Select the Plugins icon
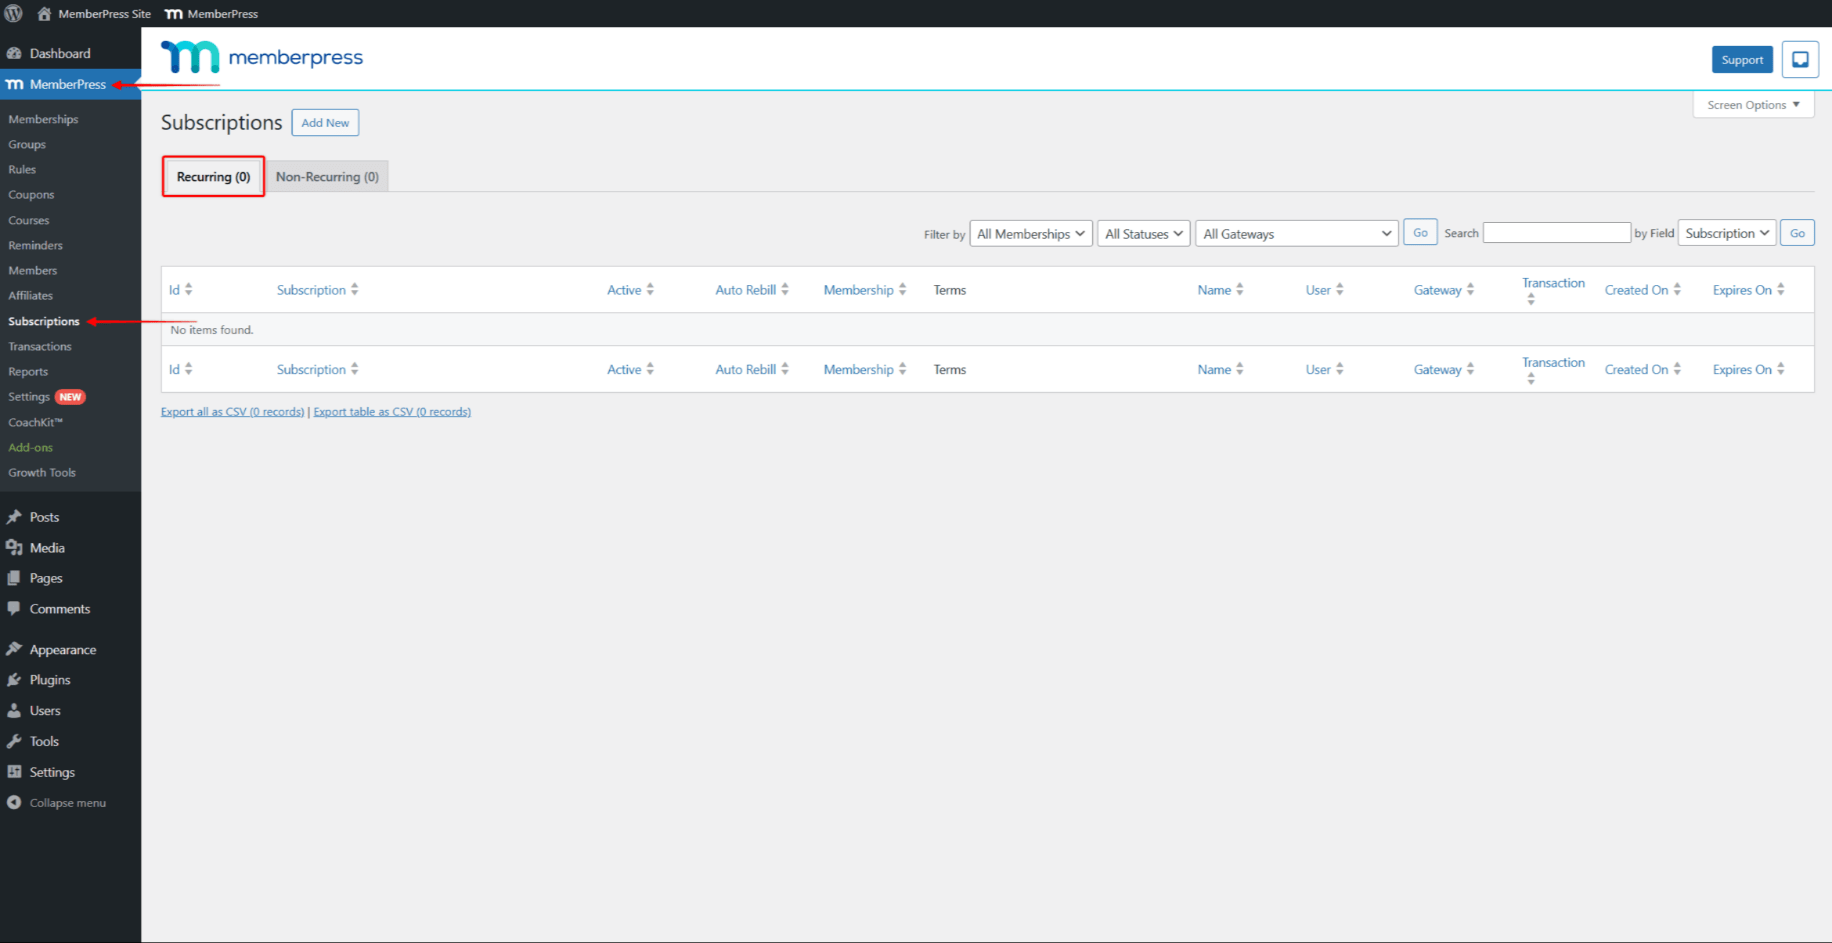 coord(14,679)
